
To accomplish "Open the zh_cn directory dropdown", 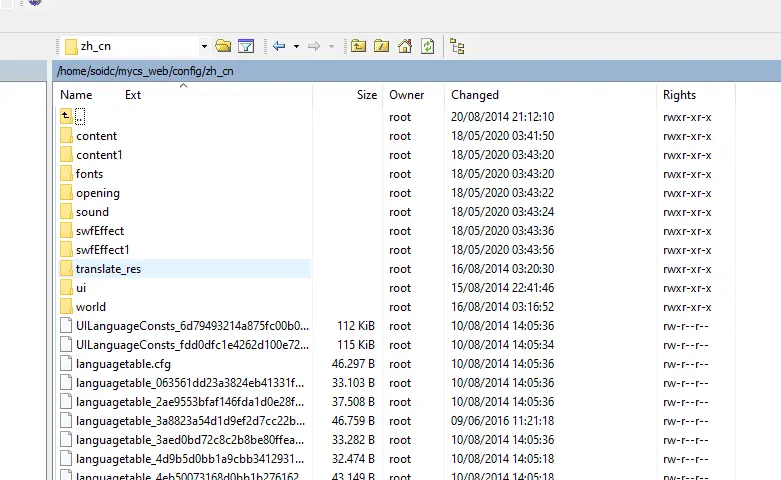I will 204,46.
